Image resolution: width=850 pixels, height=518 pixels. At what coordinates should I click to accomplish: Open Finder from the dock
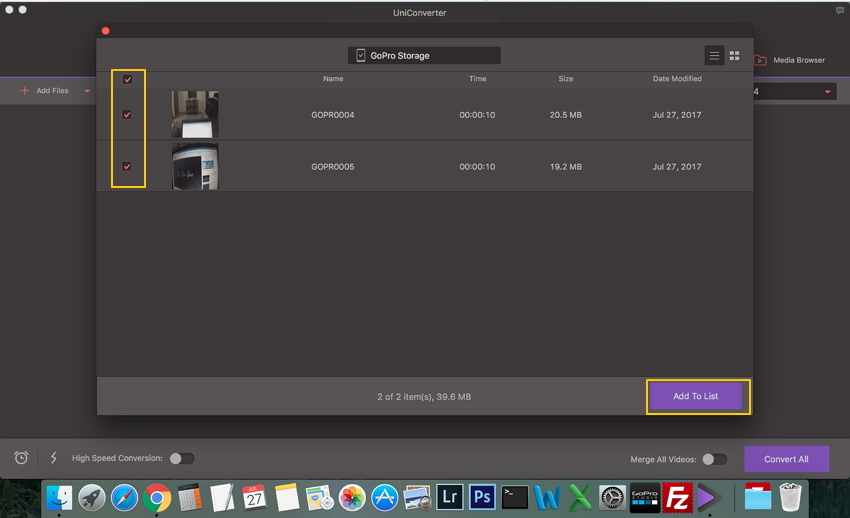(59, 497)
